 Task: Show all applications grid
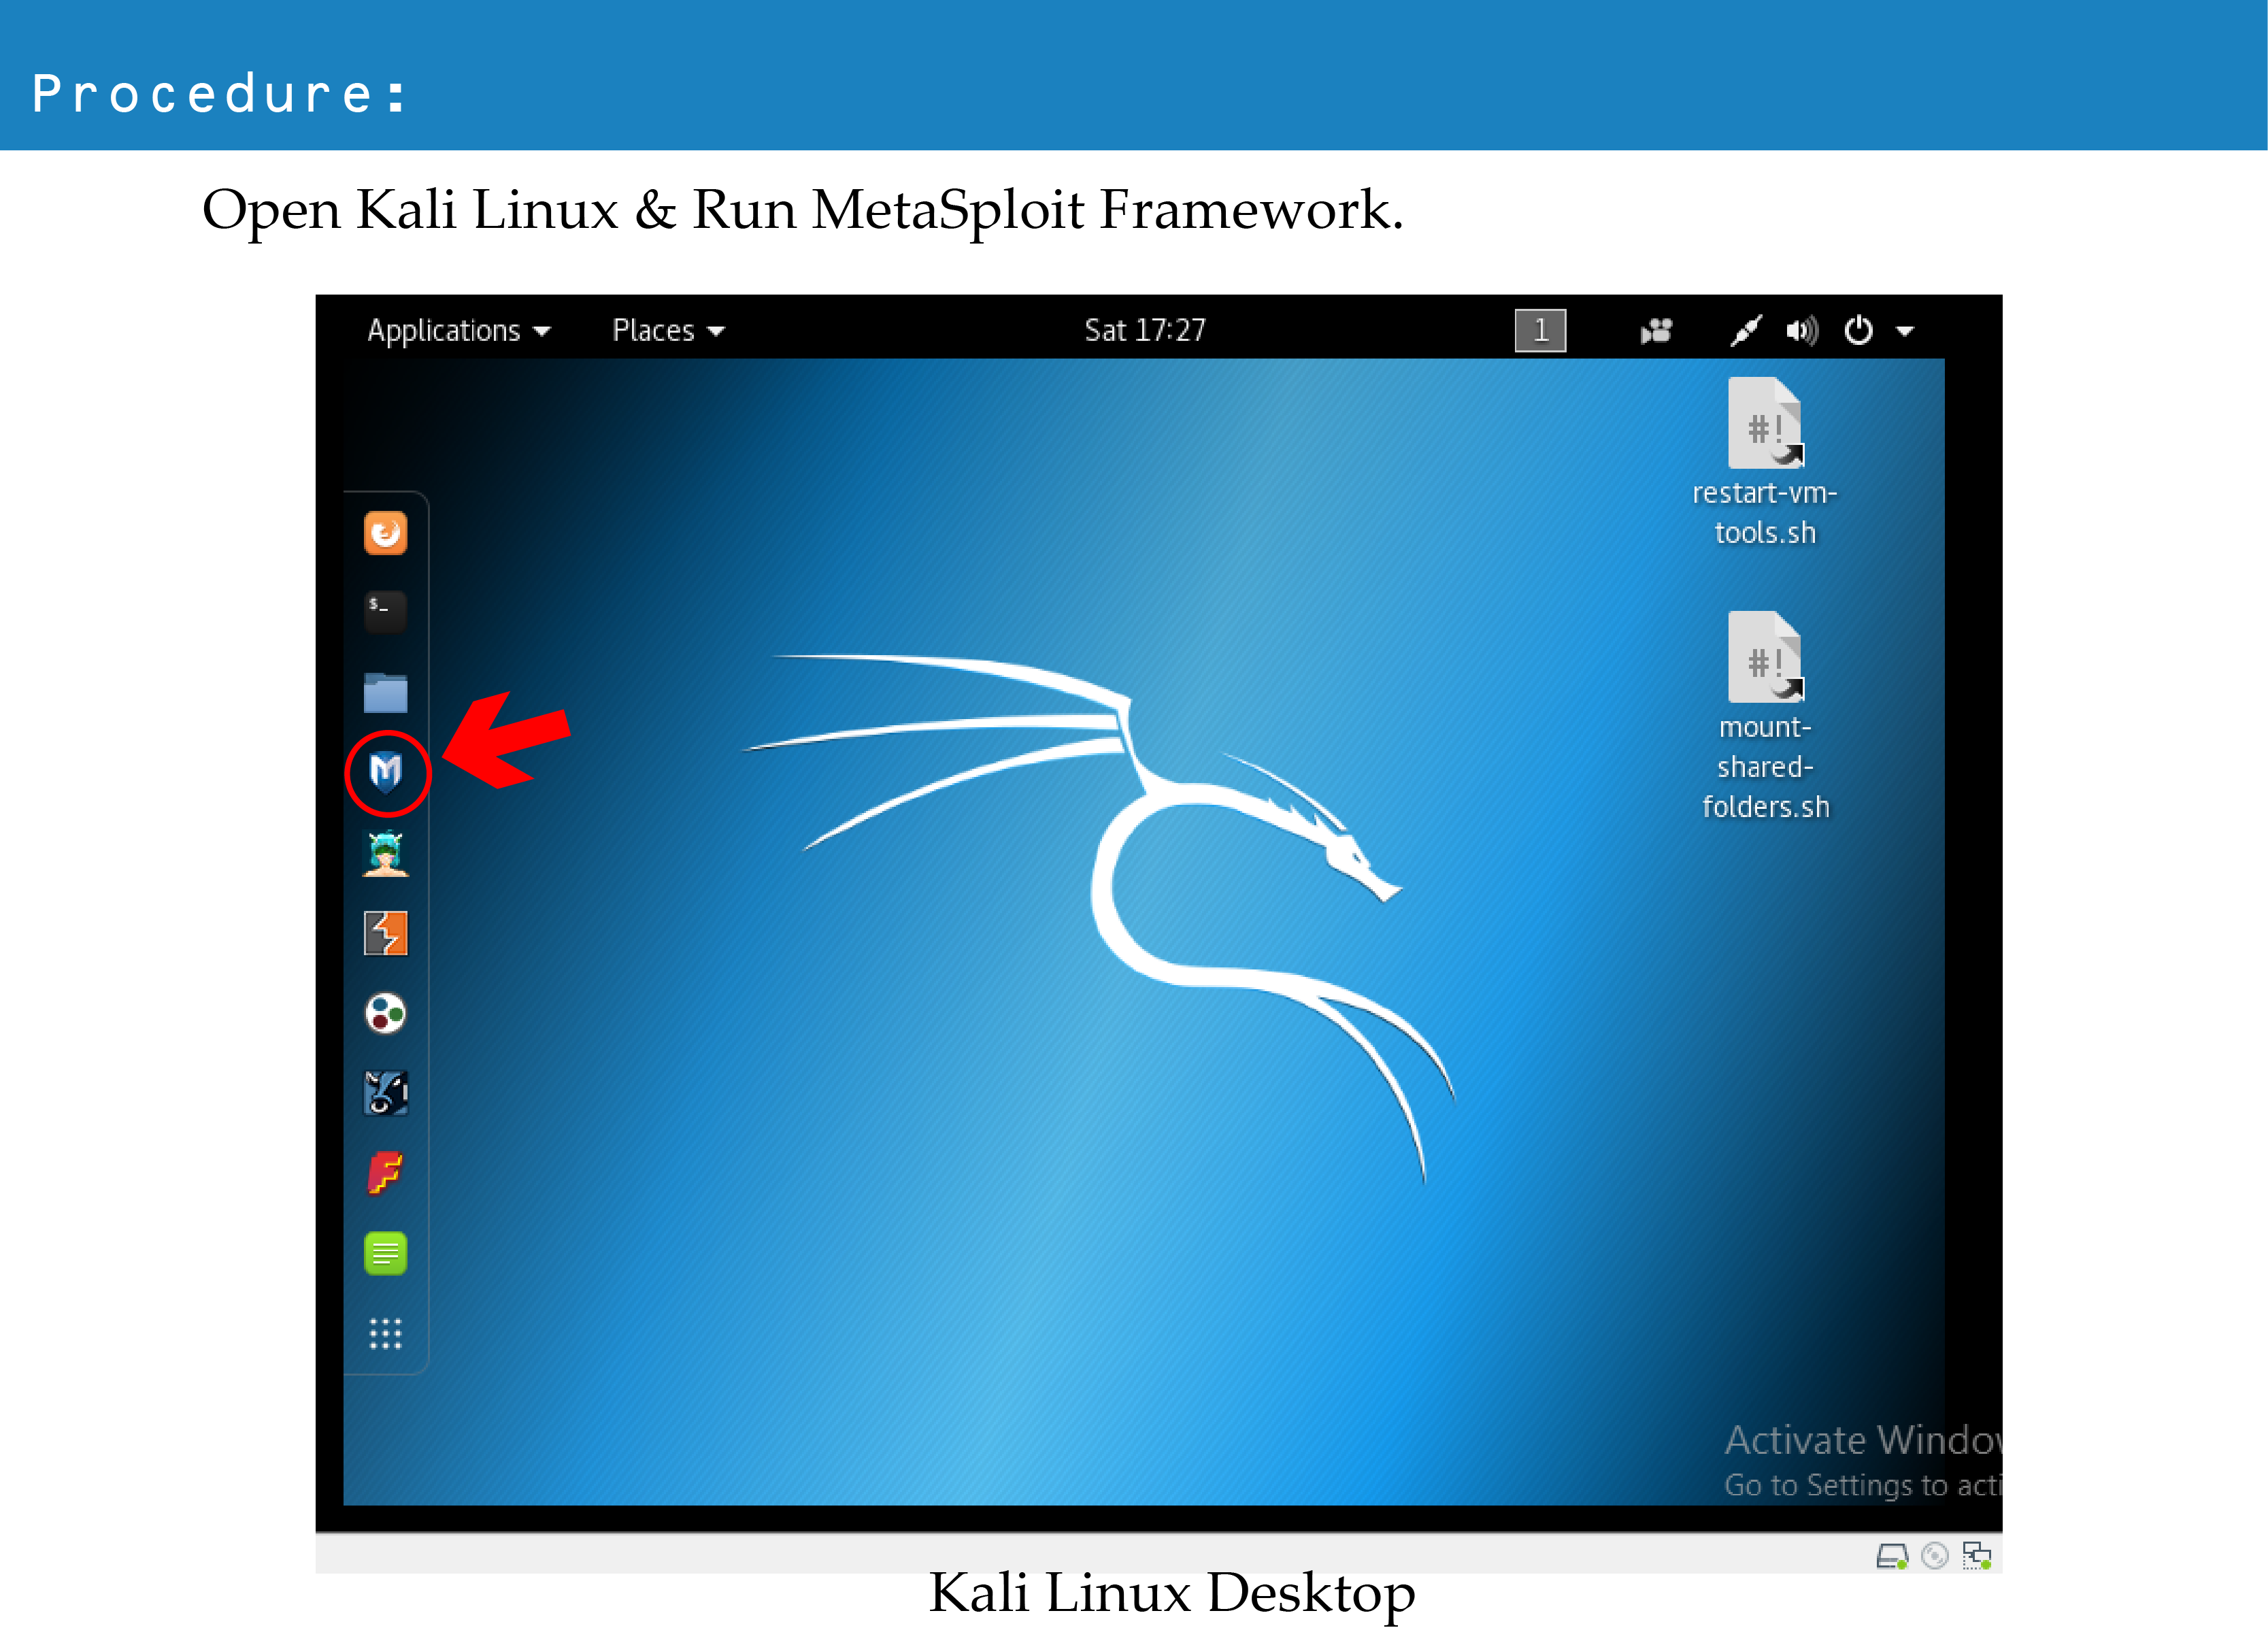385,1333
